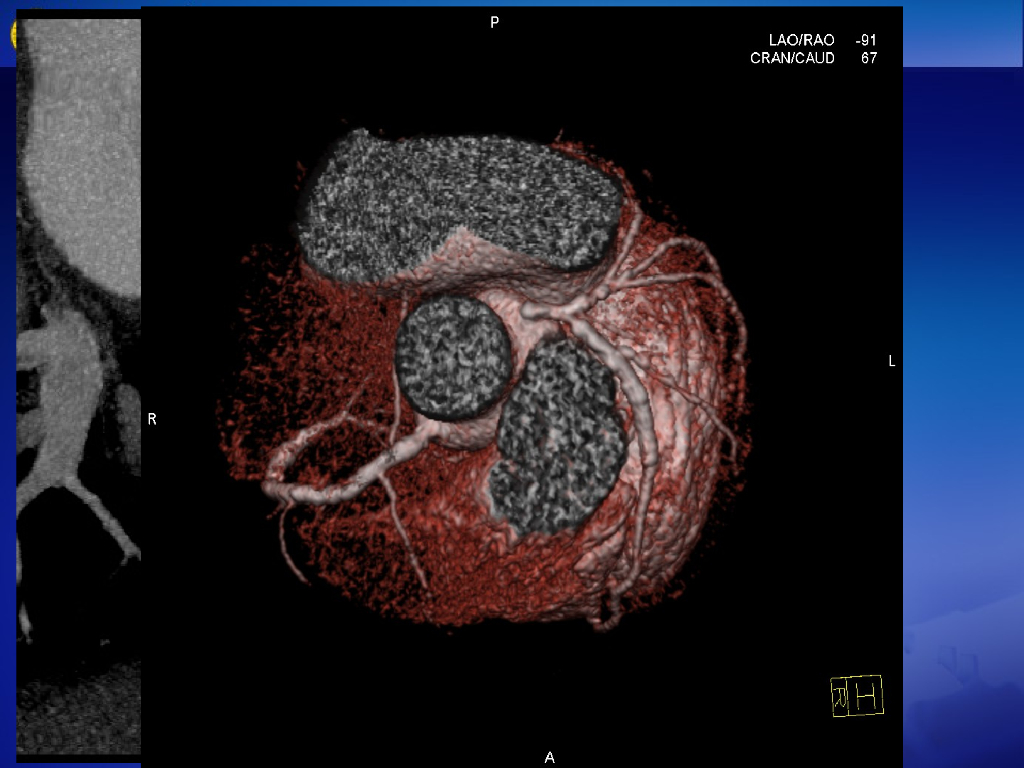The height and width of the screenshot is (768, 1024).
Task: Click the yellow circle at top-left edge
Action: pyautogui.click(x=14, y=35)
